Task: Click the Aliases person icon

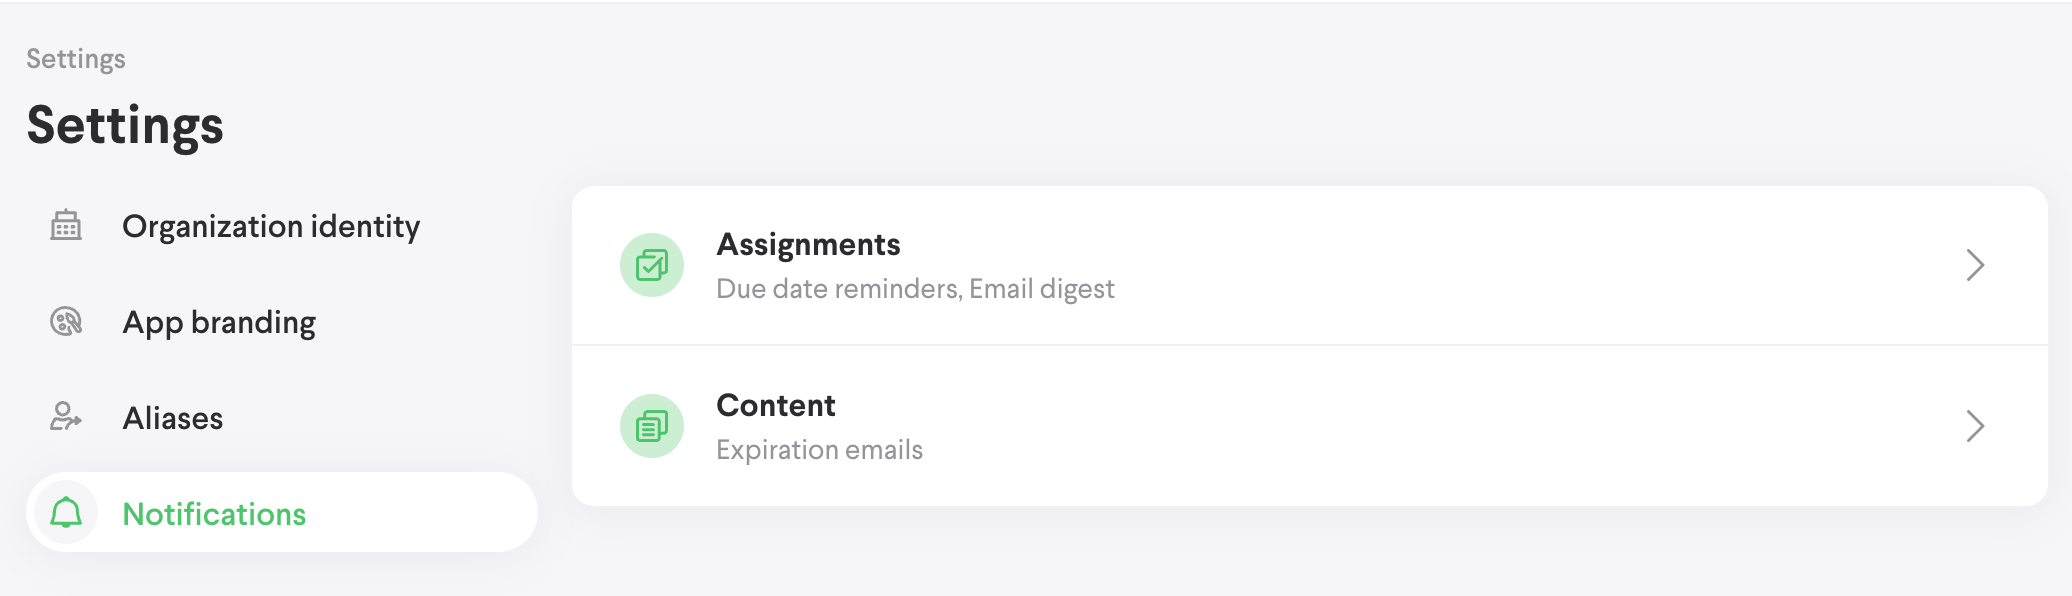Action: tap(66, 417)
